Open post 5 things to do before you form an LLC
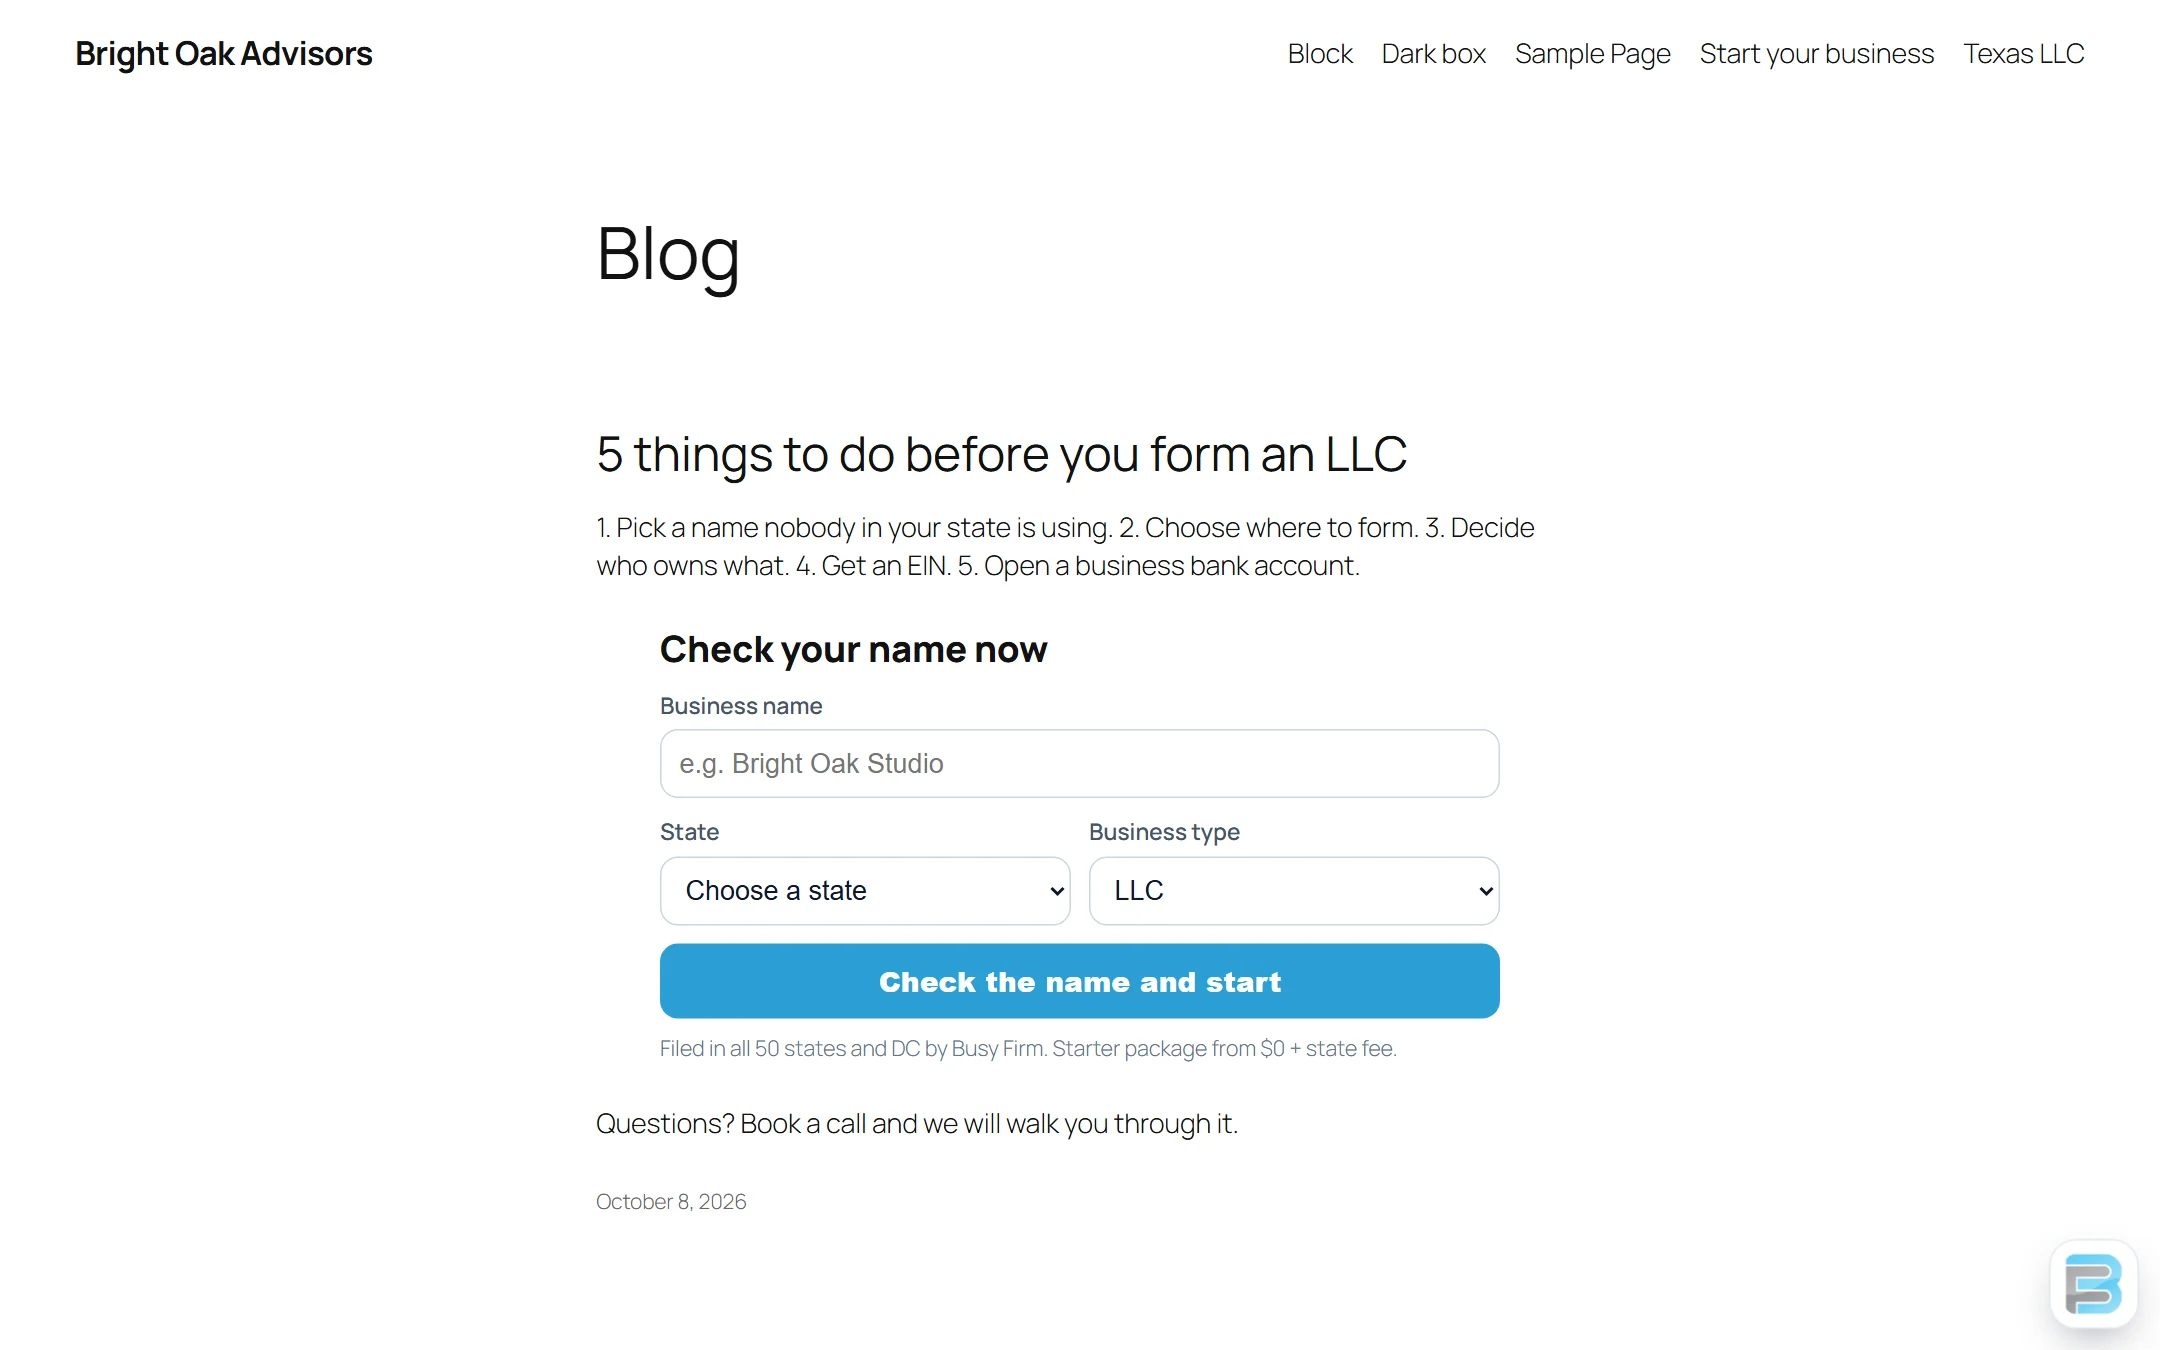This screenshot has width=2160, height=1350. point(1001,455)
